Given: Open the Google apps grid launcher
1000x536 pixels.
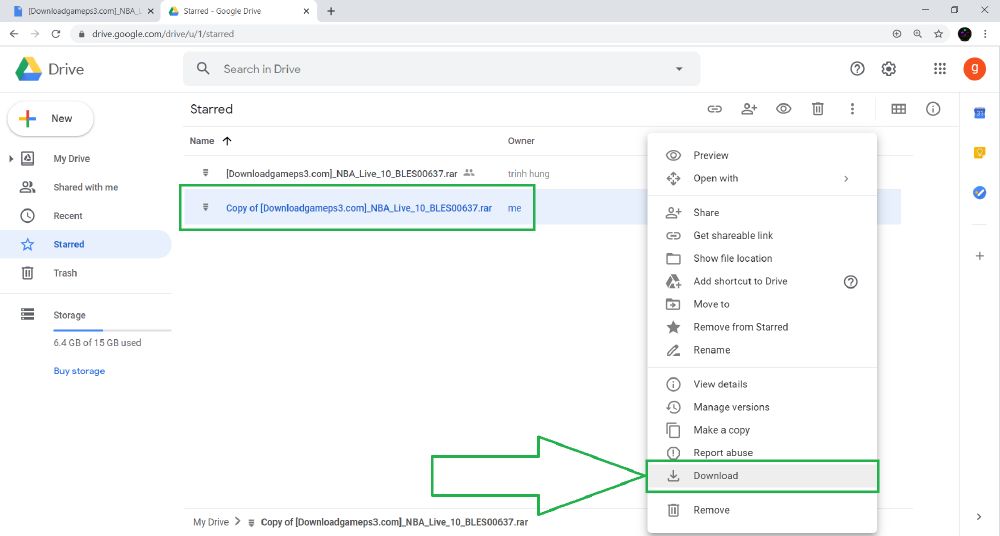Looking at the screenshot, I should tap(939, 69).
